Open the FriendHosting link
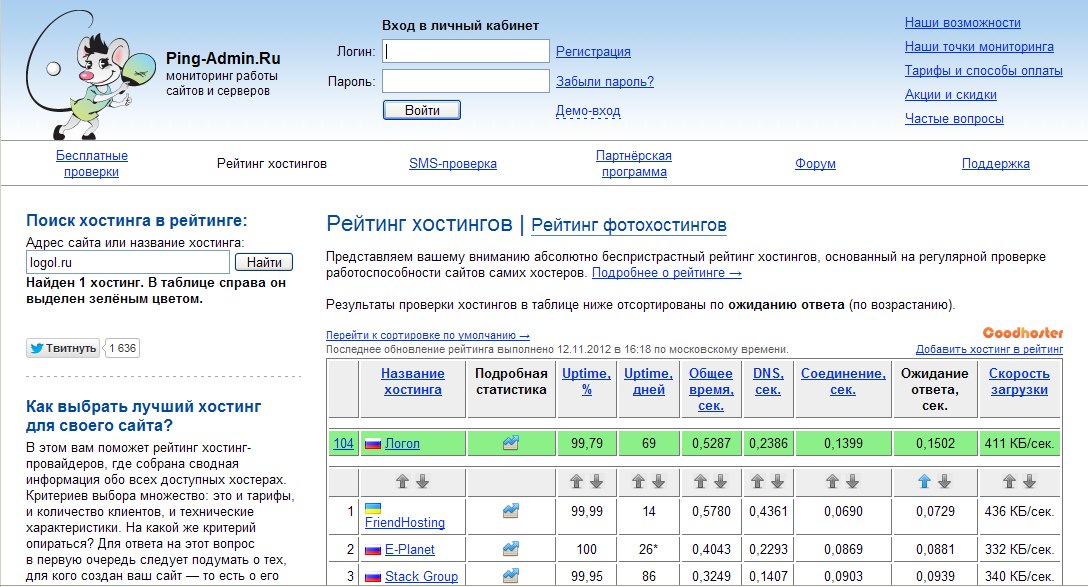 pos(405,522)
